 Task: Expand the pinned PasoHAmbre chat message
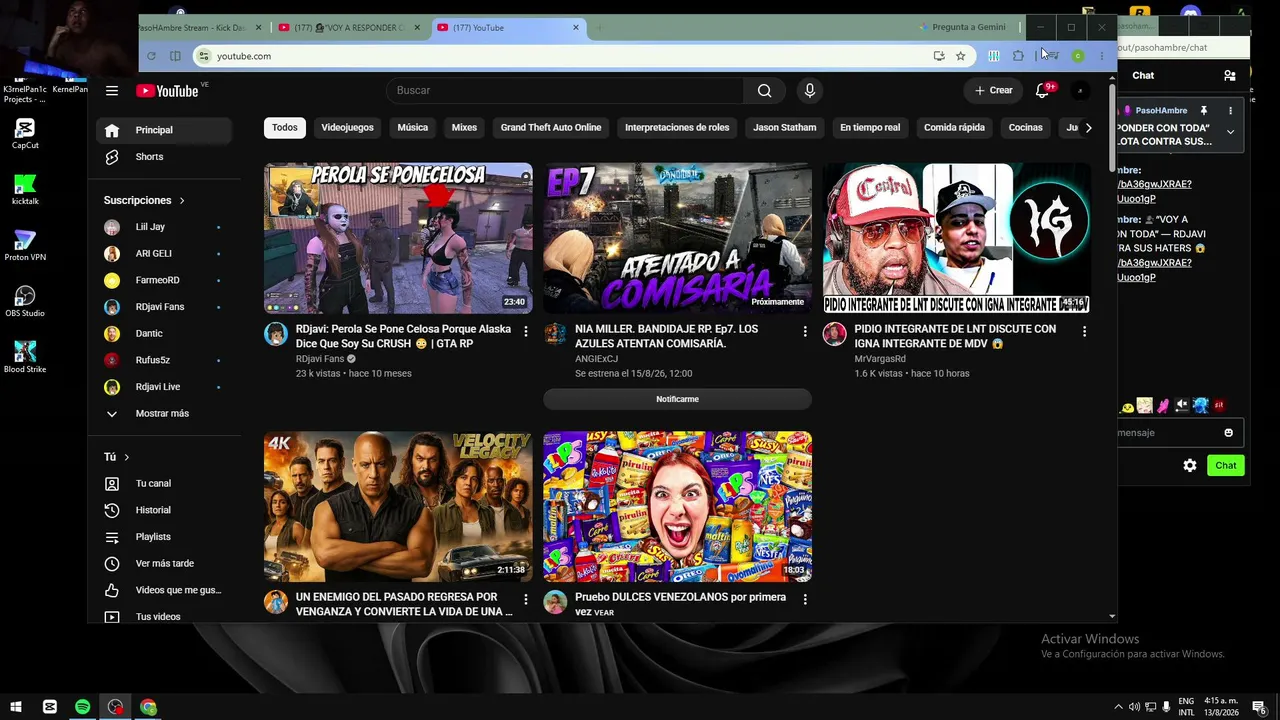(1230, 131)
